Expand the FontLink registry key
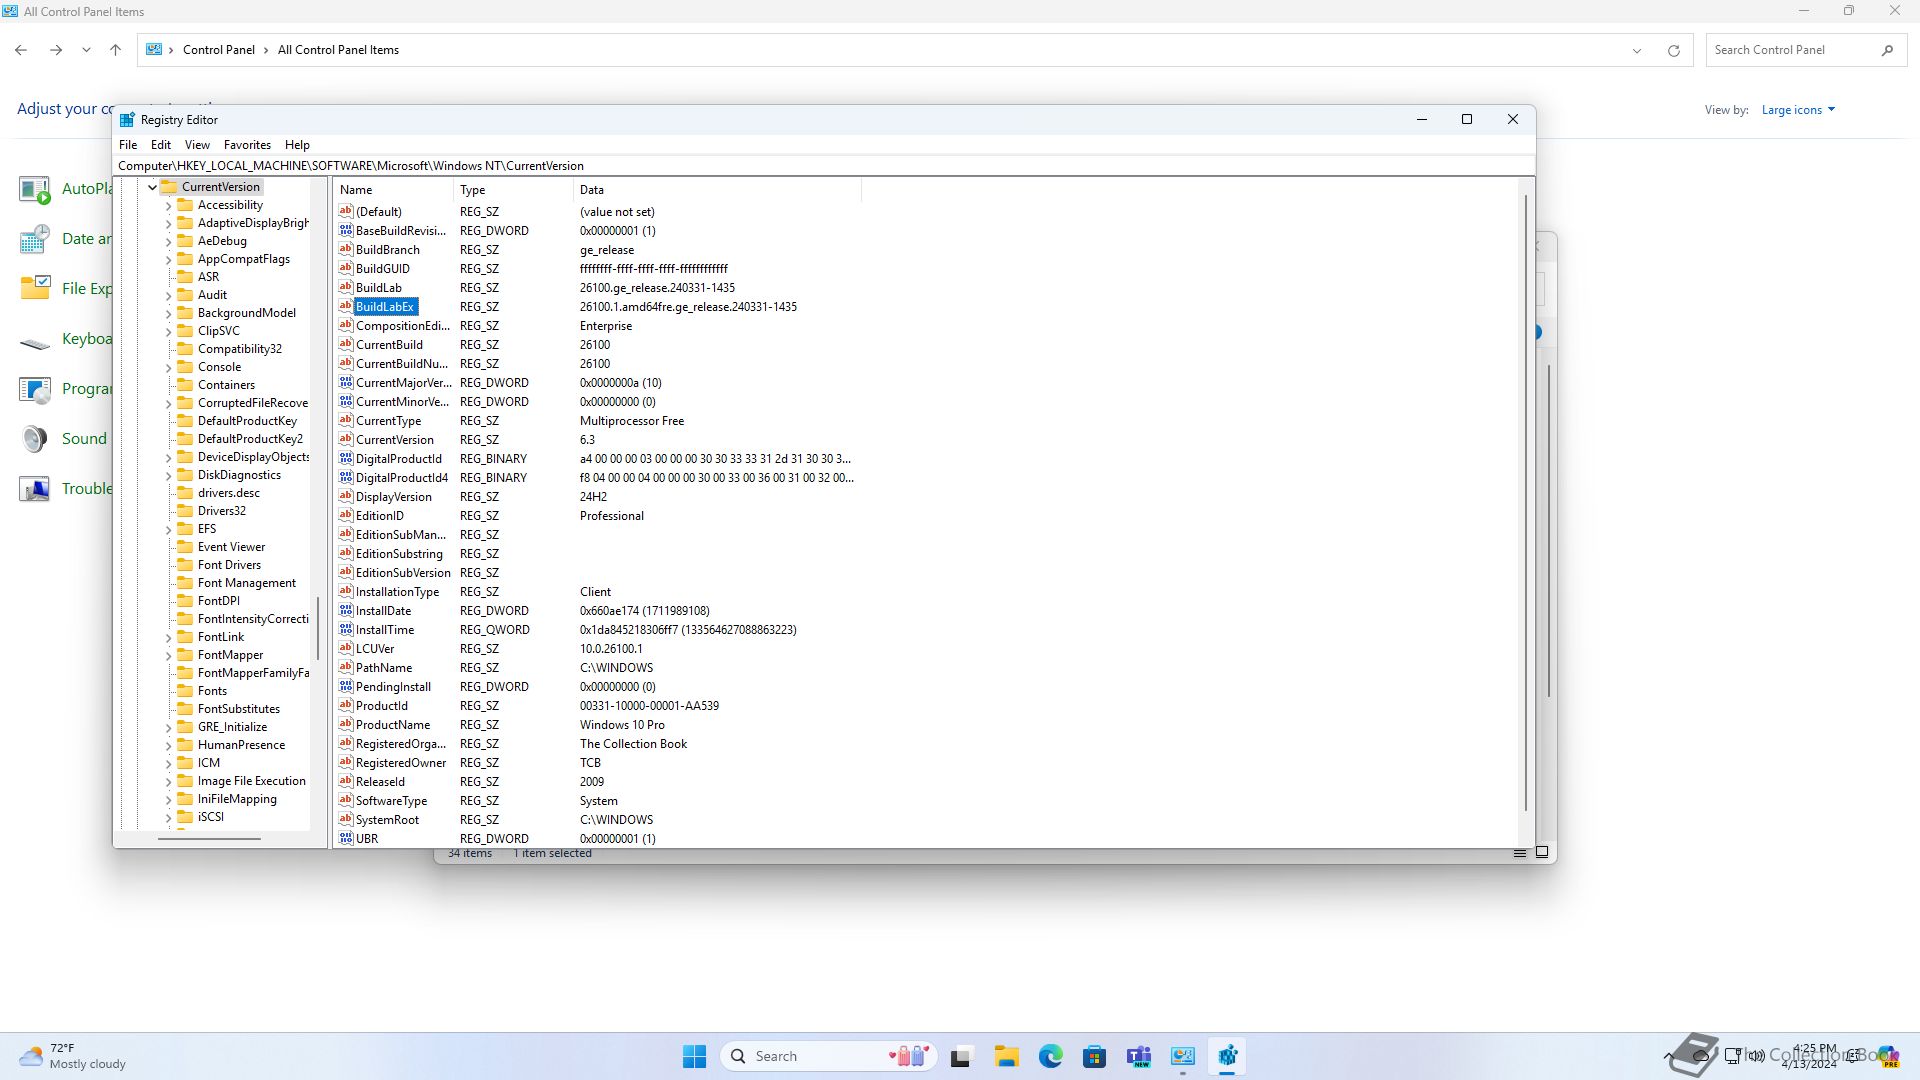Viewport: 1920px width, 1080px height. pyautogui.click(x=168, y=637)
